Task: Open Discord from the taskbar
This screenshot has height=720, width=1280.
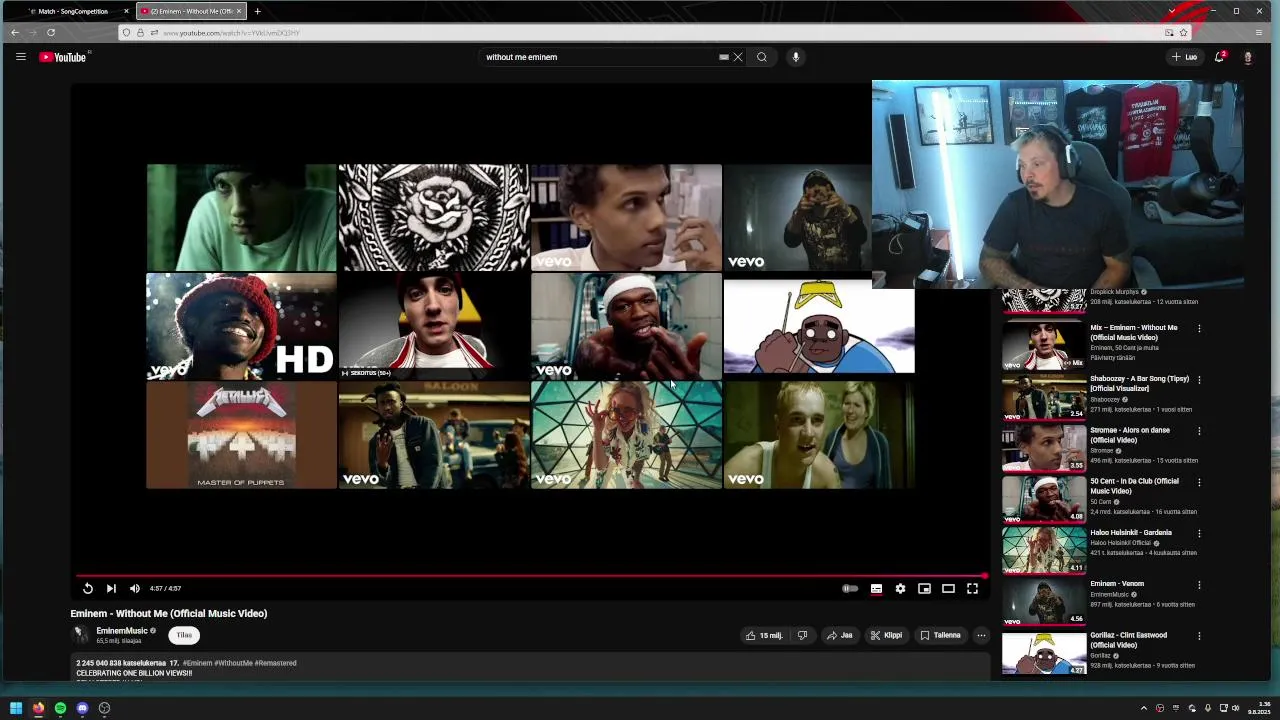Action: 82,708
